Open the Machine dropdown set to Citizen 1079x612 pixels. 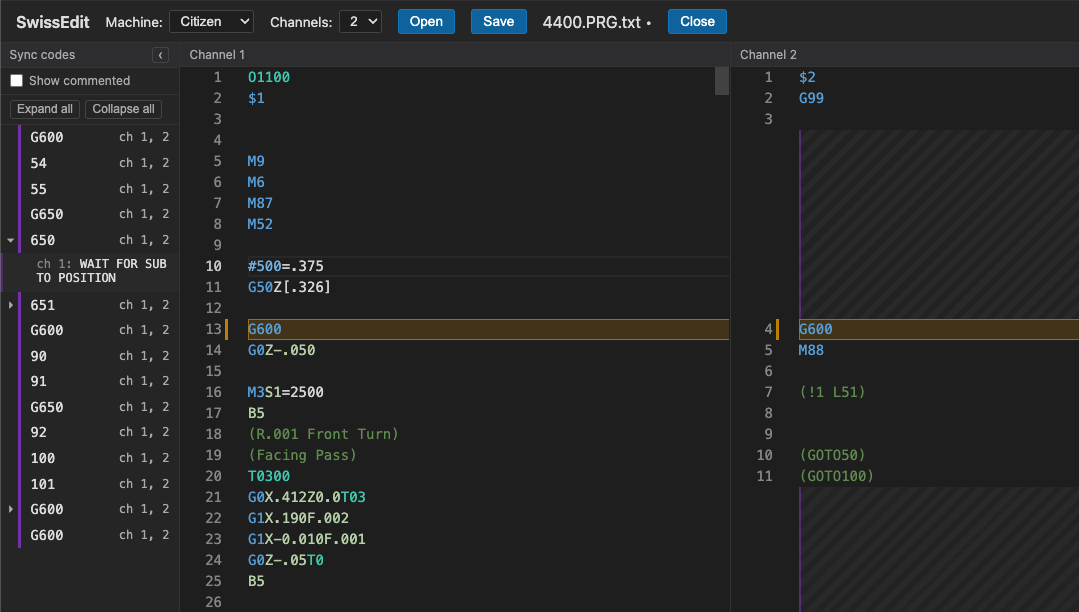[x=211, y=21]
